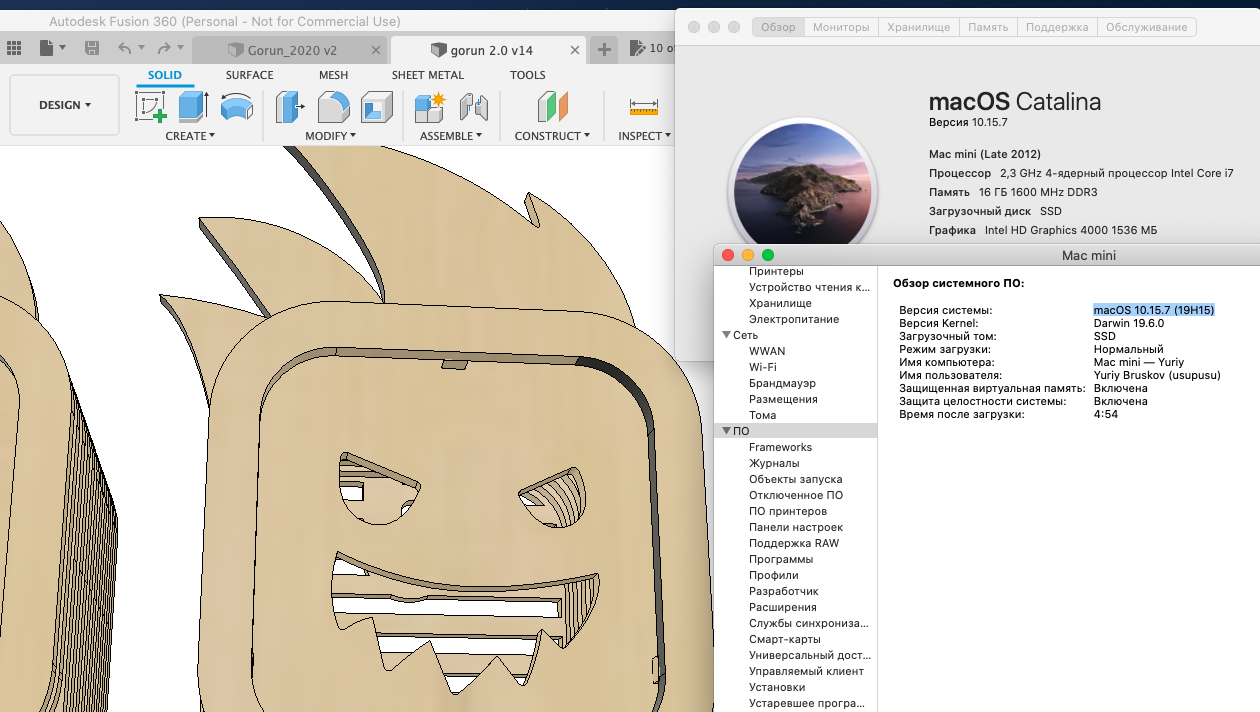Switch to the SURFACE ribbon tab
The image size is (1260, 712).
click(249, 75)
